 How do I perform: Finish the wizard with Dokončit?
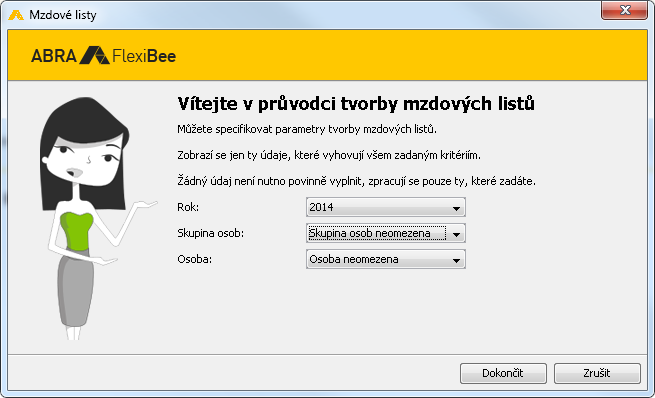click(503, 373)
